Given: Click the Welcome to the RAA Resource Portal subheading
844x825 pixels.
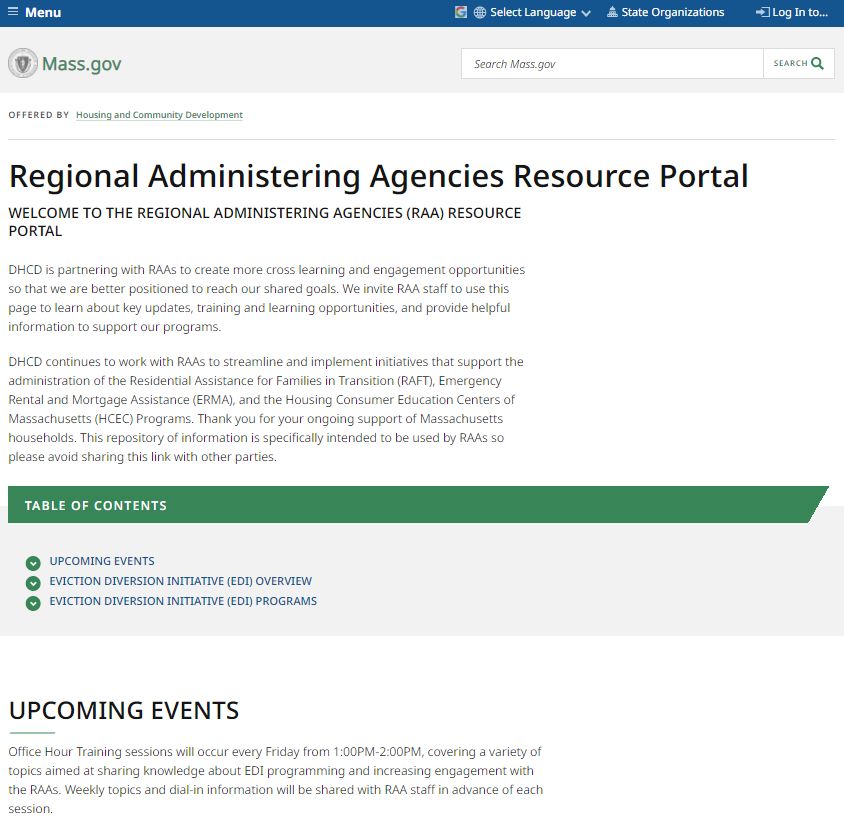Looking at the screenshot, I should (x=265, y=222).
